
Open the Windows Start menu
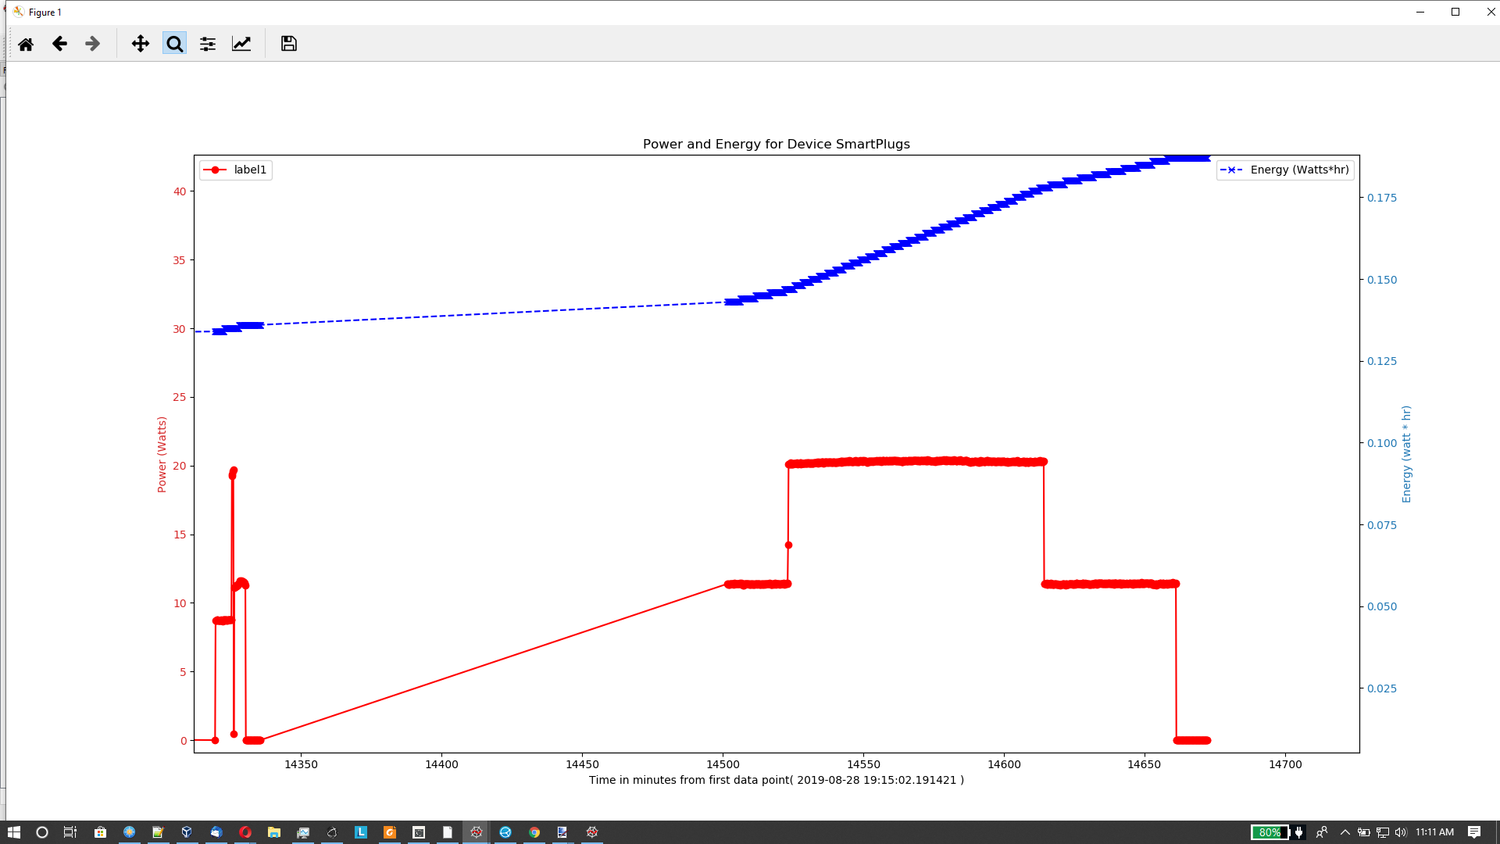tap(13, 832)
